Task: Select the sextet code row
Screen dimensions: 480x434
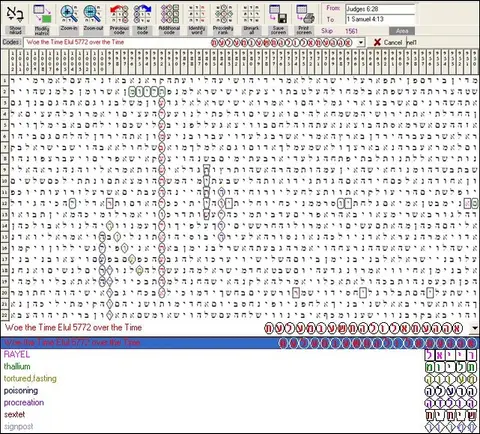Action: coord(240,415)
